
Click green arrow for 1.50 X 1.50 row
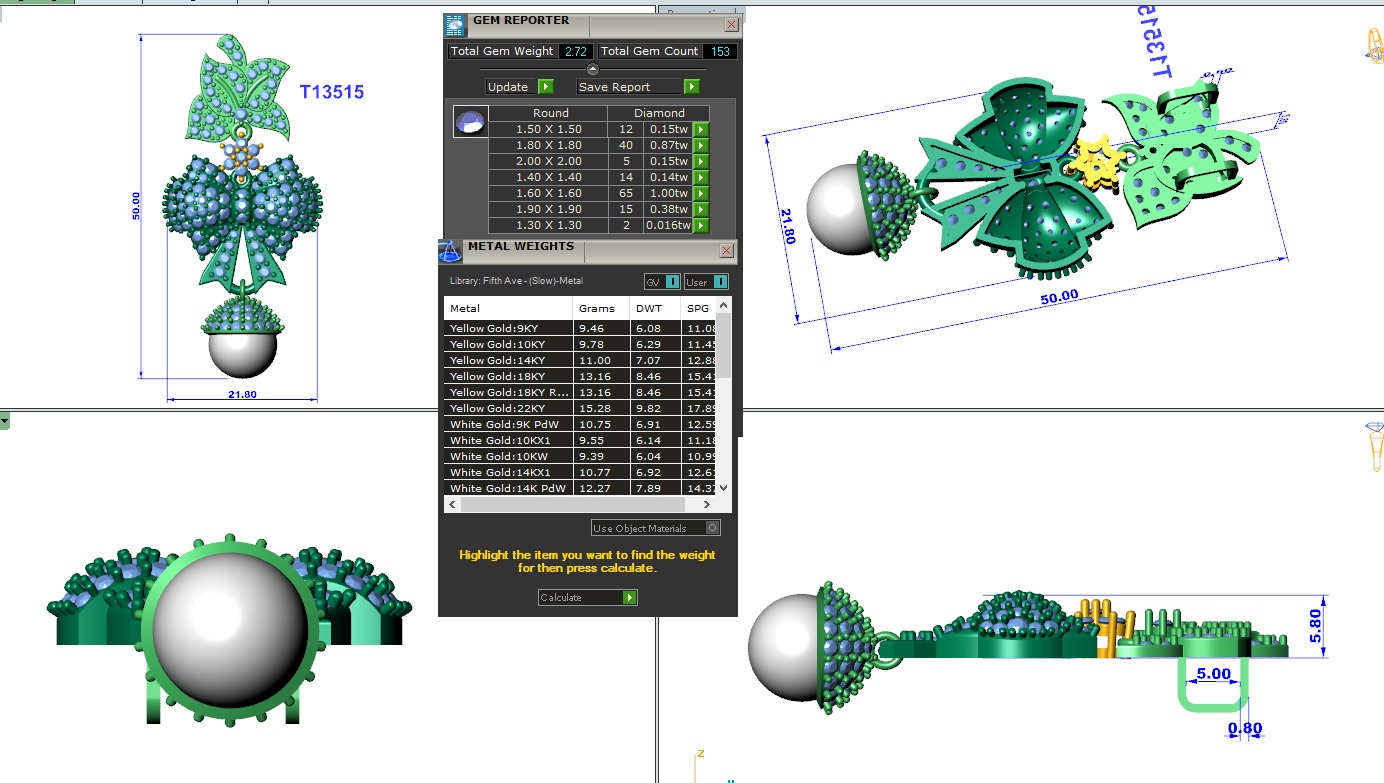[701, 129]
